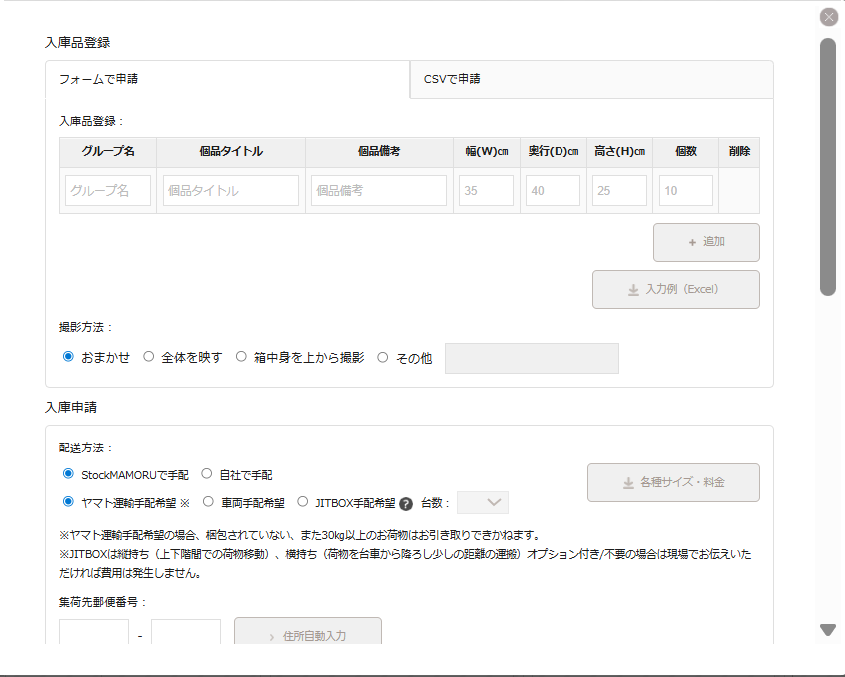Download the 各種サイズ・料金 information

click(672, 482)
